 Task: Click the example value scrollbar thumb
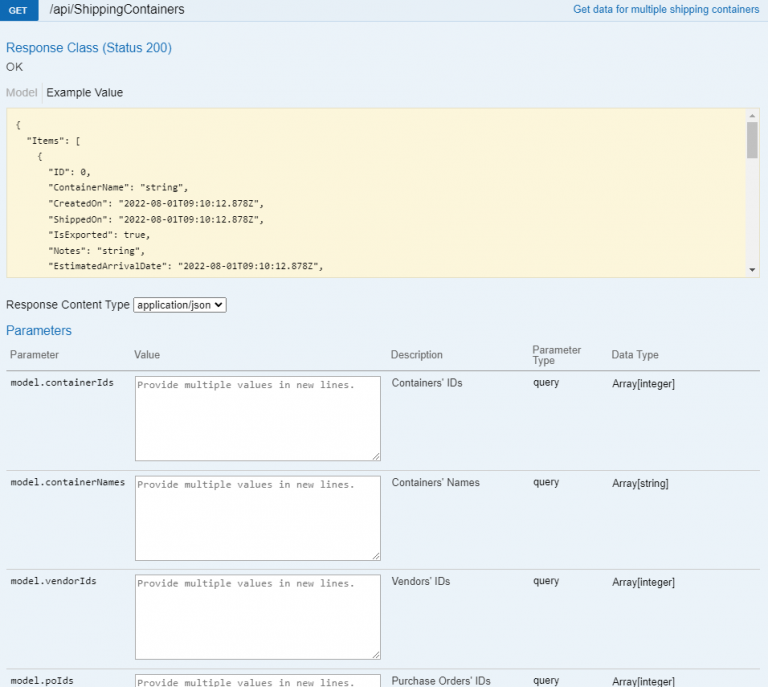pyautogui.click(x=752, y=141)
